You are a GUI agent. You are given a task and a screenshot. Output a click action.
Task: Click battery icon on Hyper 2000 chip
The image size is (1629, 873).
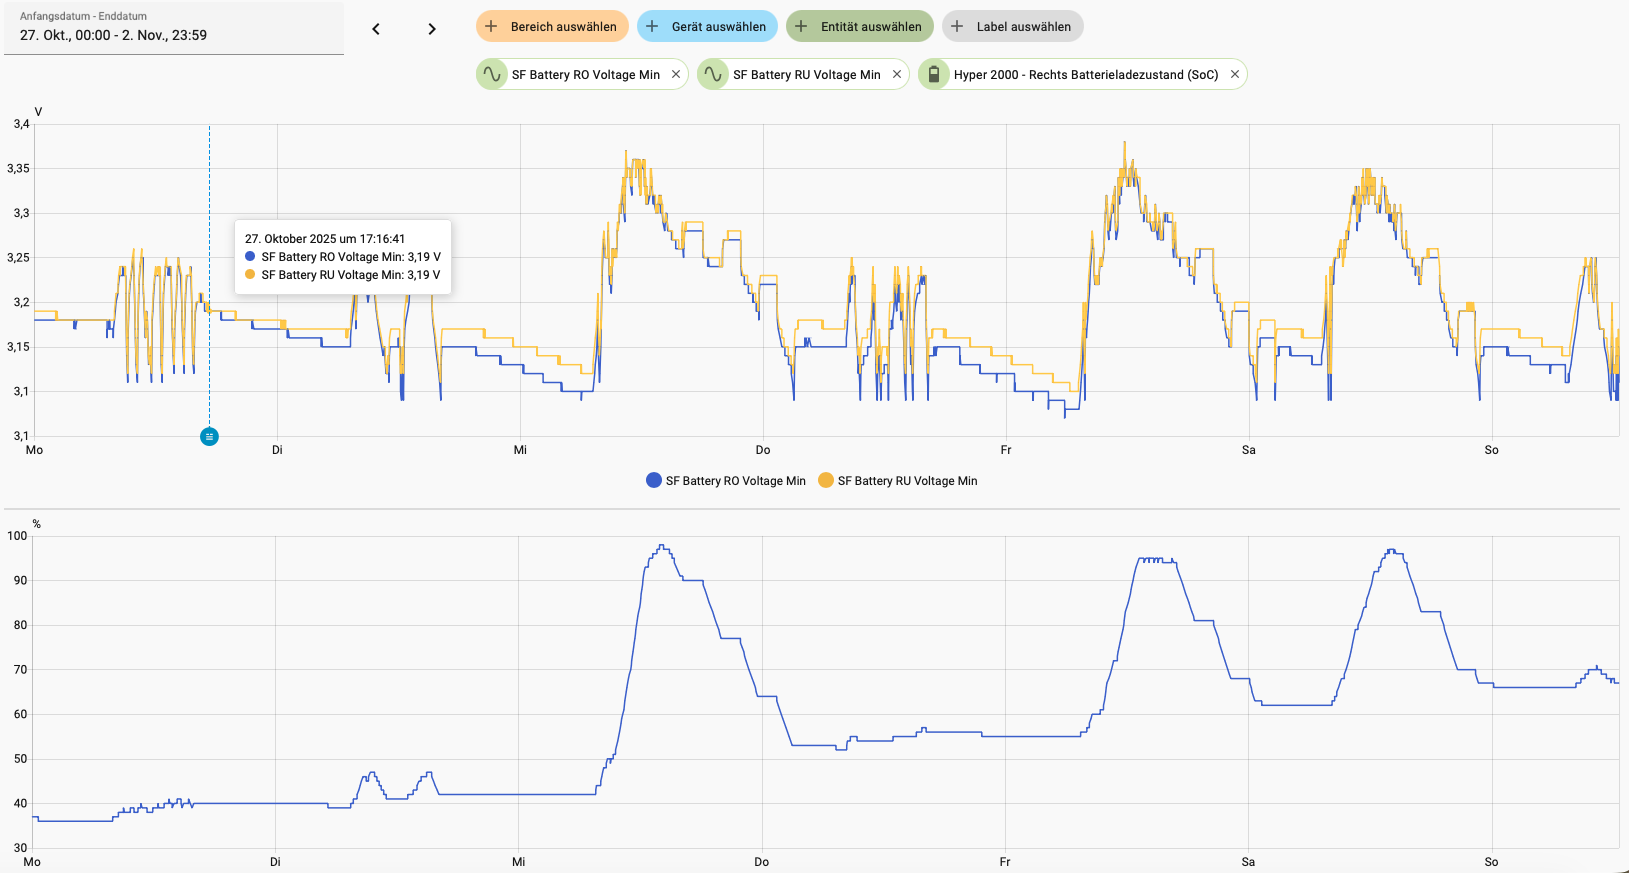pos(934,74)
